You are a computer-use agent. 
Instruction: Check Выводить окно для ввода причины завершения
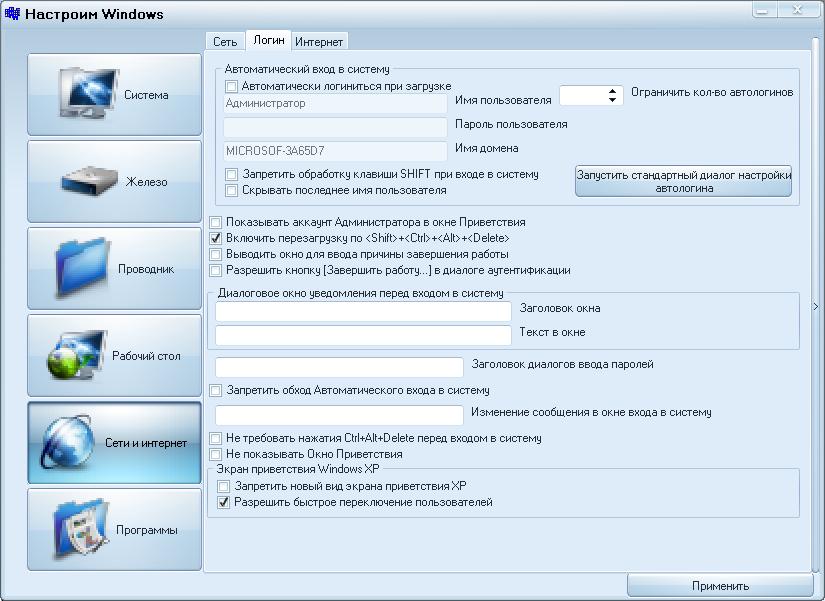click(x=215, y=254)
